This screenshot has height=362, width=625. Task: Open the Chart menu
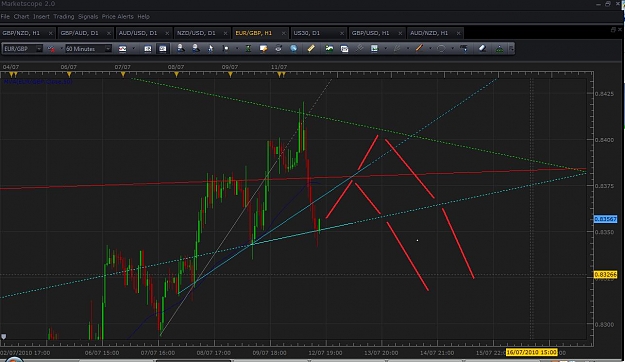[x=21, y=16]
